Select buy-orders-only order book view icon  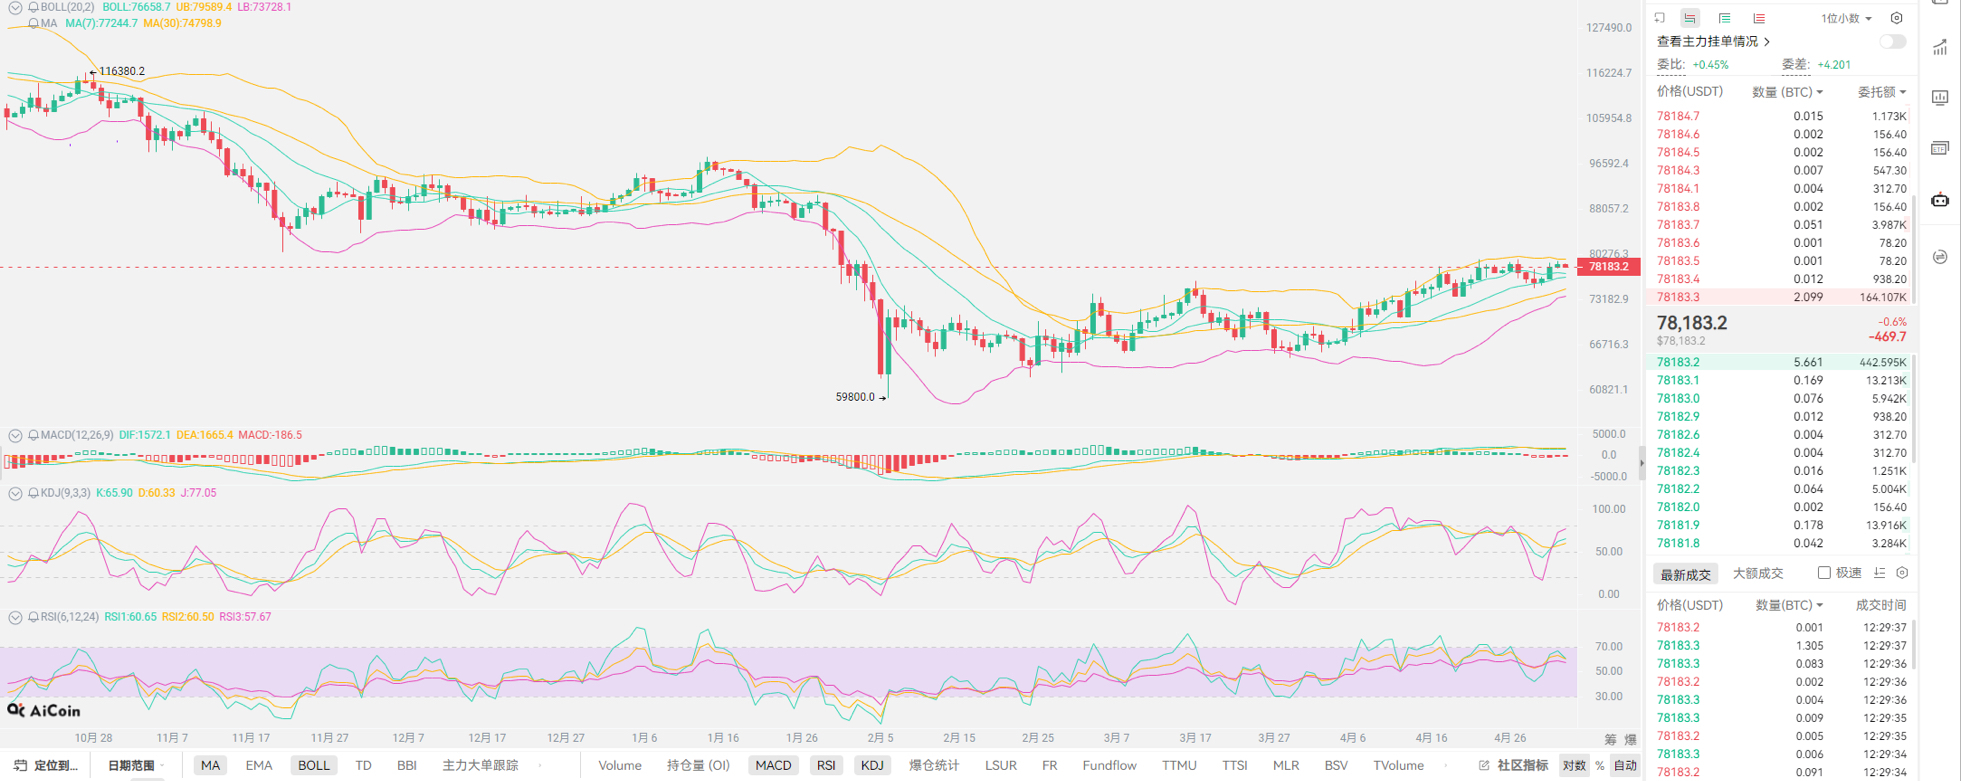[x=1725, y=18]
